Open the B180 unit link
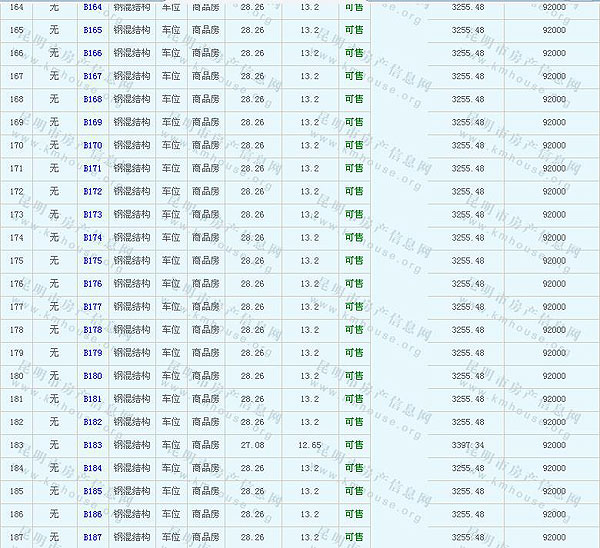600x548 pixels. pyautogui.click(x=92, y=375)
